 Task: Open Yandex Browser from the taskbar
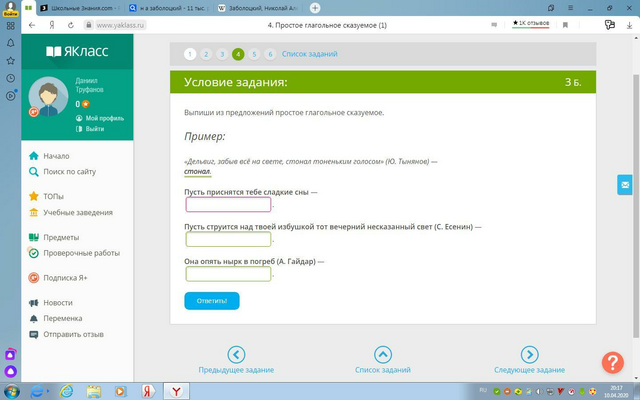(176, 391)
